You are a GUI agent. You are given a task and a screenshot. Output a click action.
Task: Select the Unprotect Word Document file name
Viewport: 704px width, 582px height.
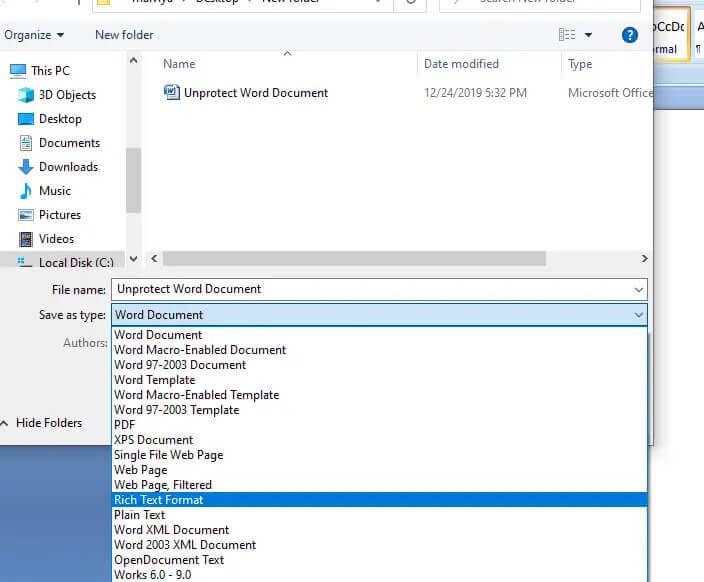coord(256,93)
